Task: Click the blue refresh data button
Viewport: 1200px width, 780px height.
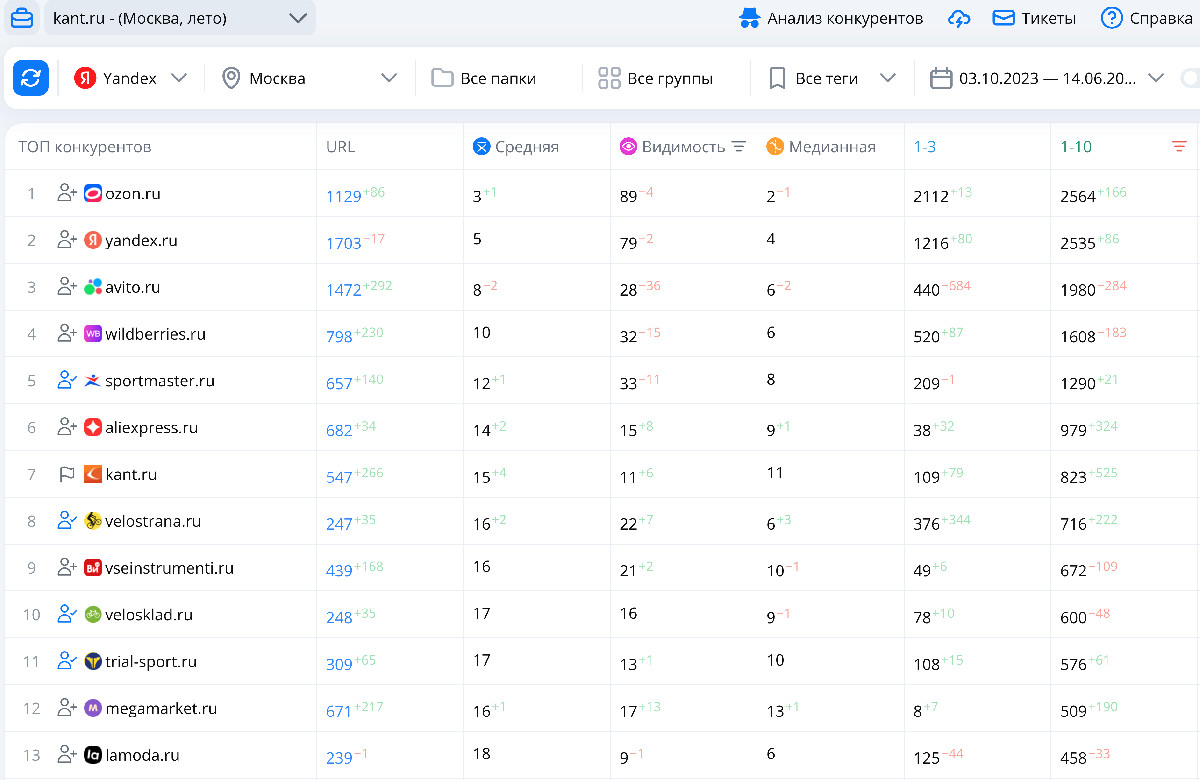Action: point(31,78)
